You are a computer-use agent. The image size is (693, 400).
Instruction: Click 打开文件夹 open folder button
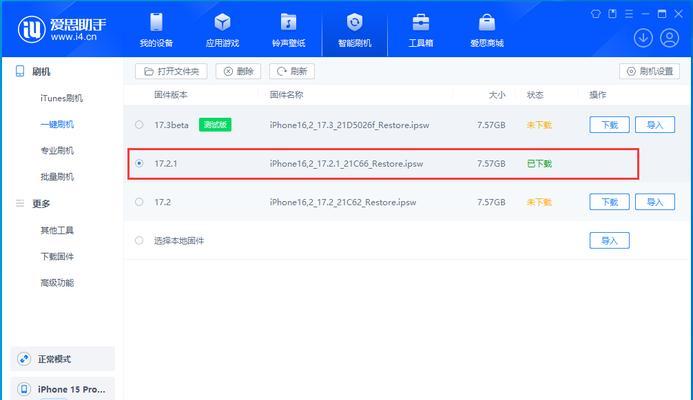coord(171,71)
